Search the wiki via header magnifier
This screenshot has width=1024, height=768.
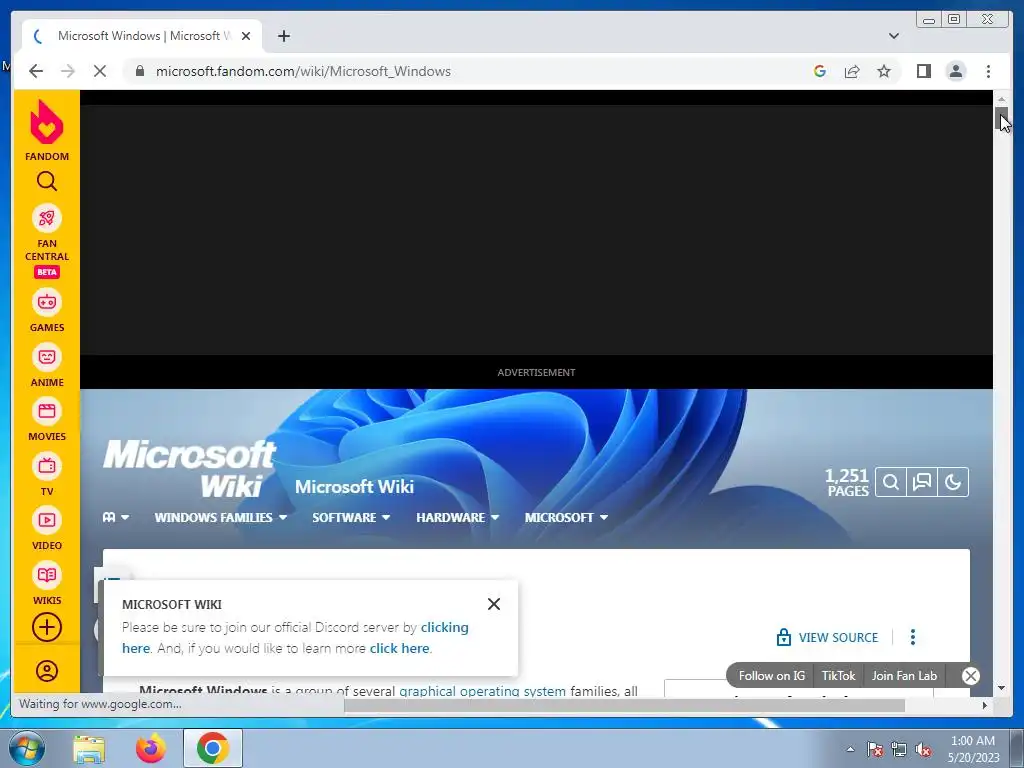[x=891, y=483]
